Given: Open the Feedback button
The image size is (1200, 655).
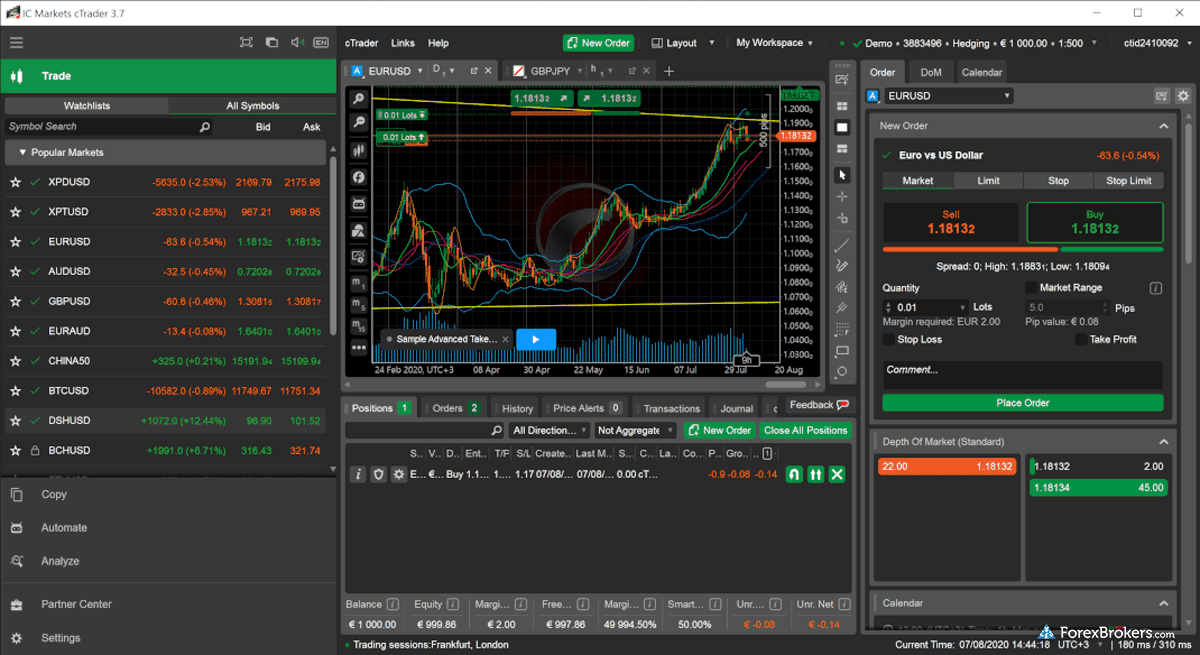Looking at the screenshot, I should 819,405.
